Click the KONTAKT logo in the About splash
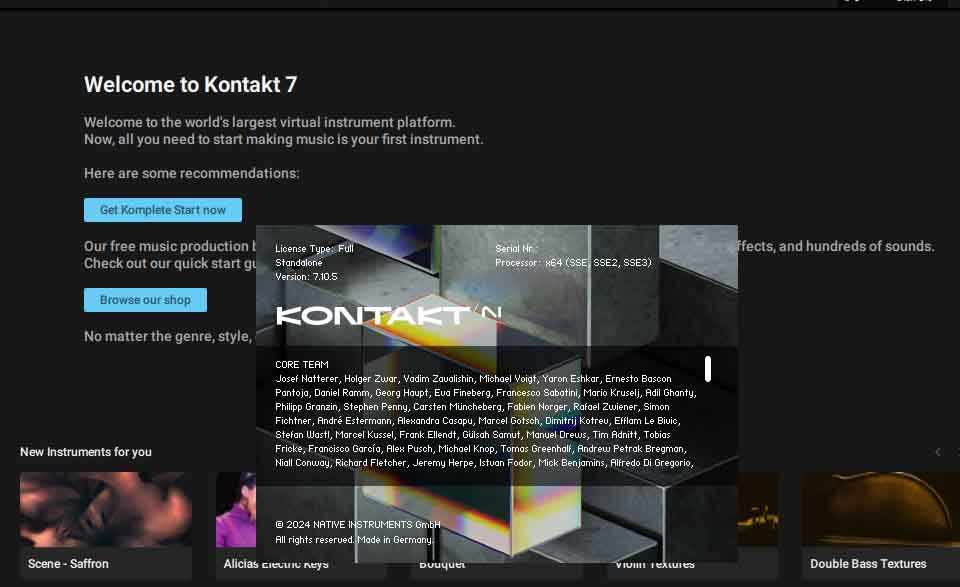Image resolution: width=960 pixels, height=587 pixels. [x=373, y=316]
